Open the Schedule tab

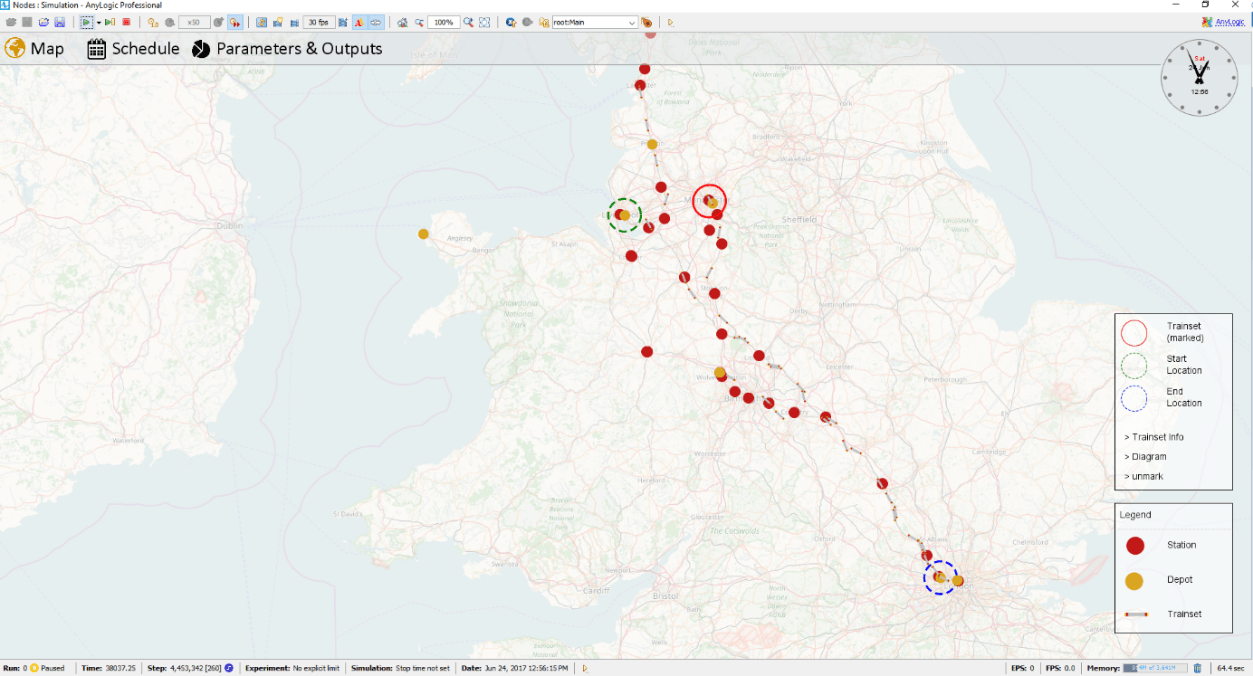tap(133, 48)
